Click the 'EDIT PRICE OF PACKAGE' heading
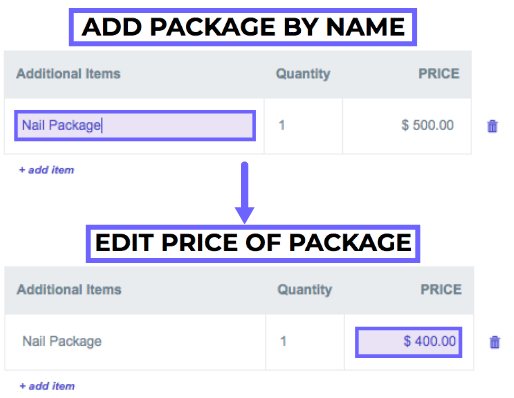The height and width of the screenshot is (398, 514). 253,243
